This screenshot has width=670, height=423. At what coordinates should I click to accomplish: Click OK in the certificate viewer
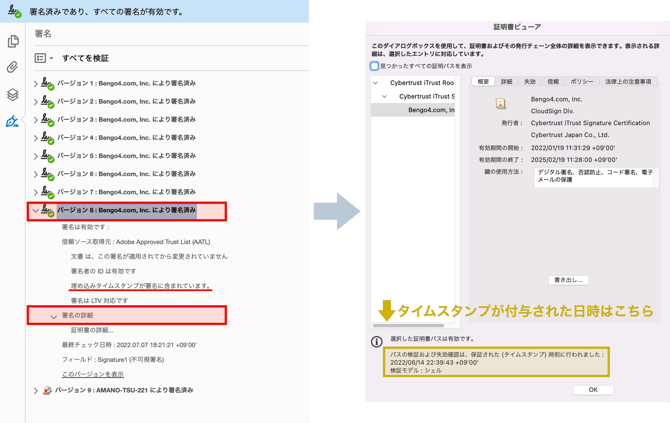593,390
